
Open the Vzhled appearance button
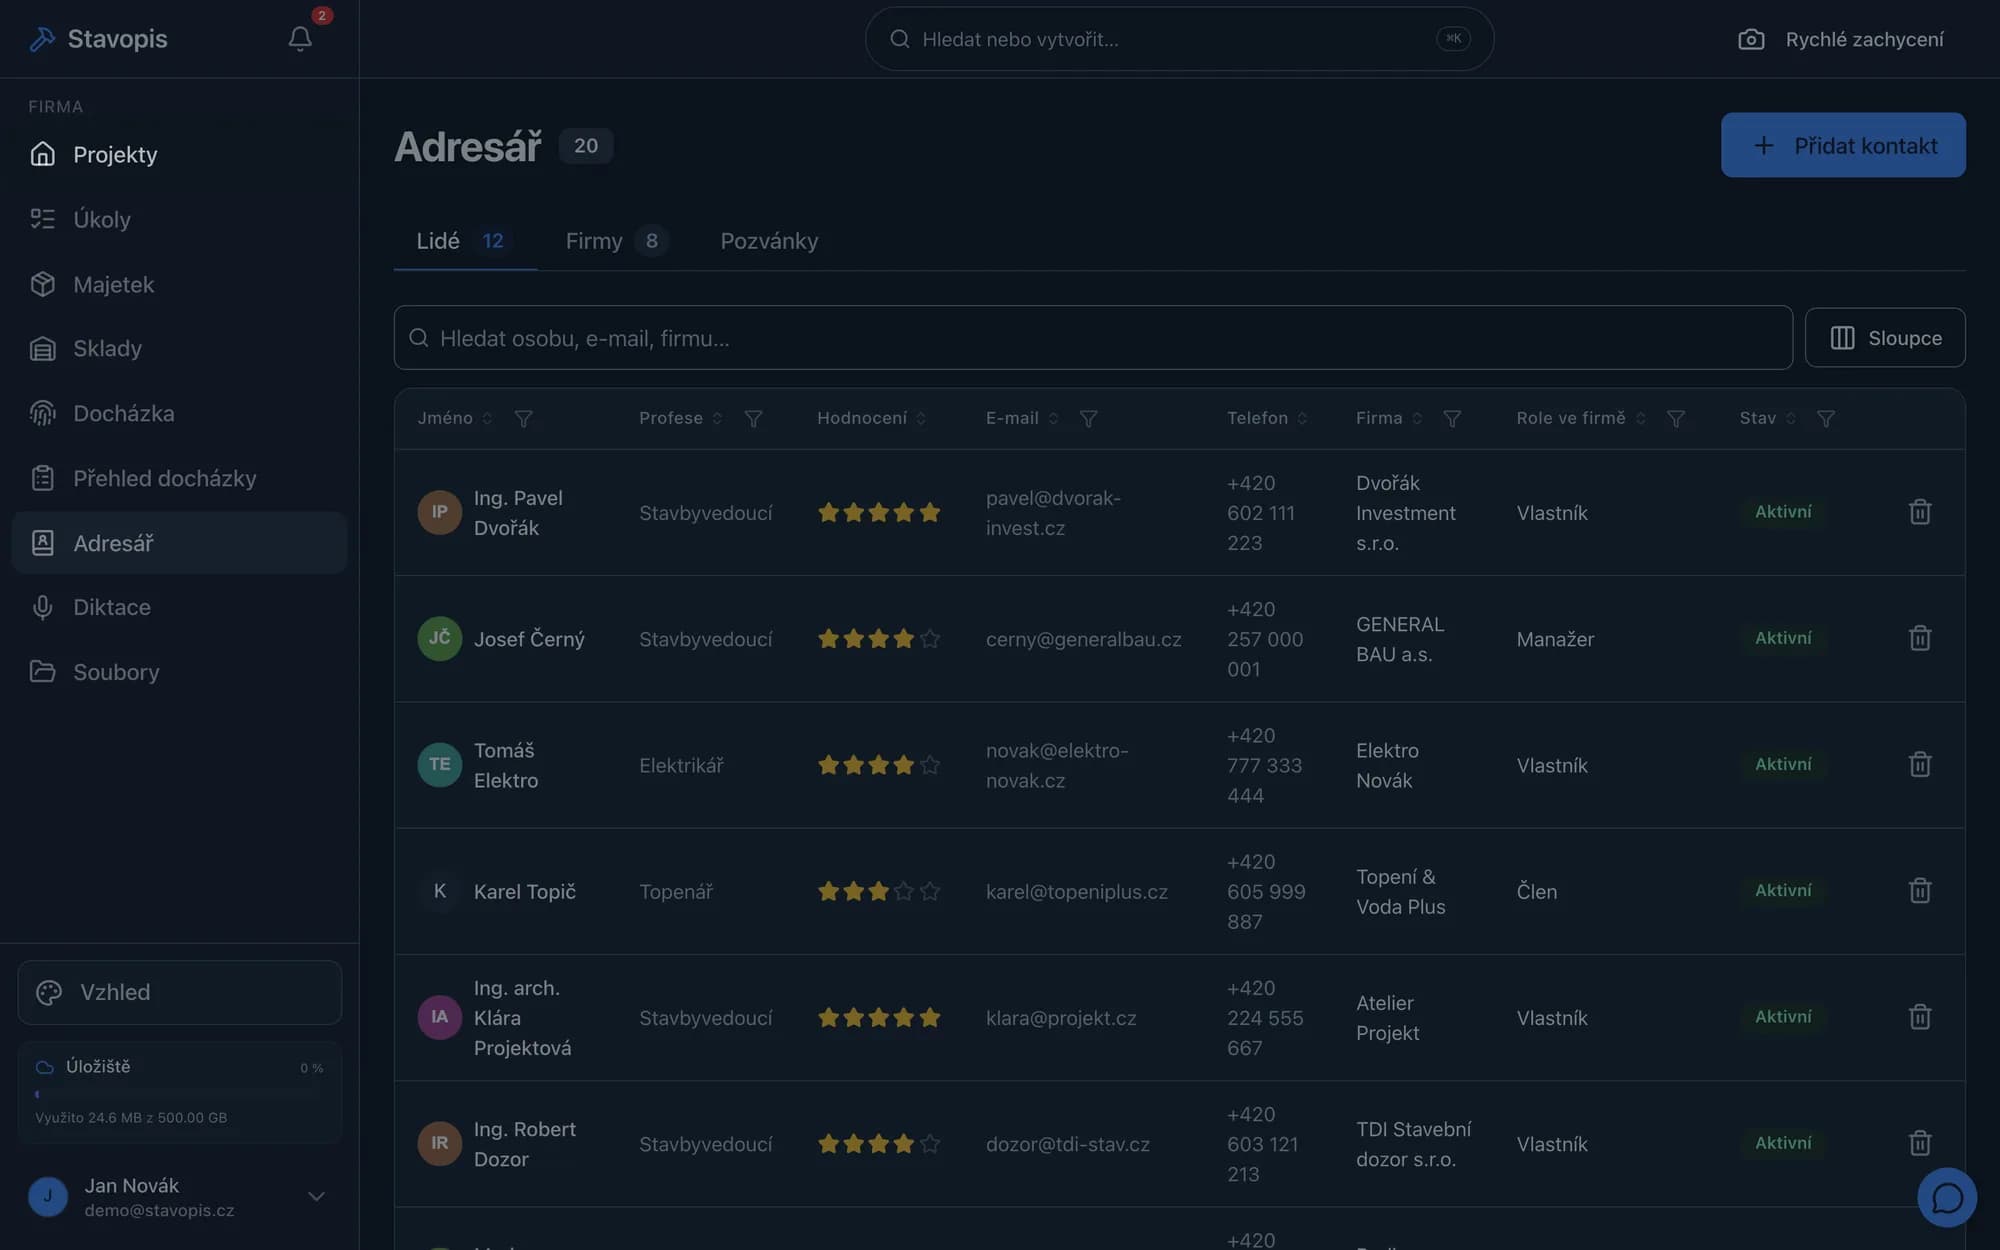pos(179,992)
